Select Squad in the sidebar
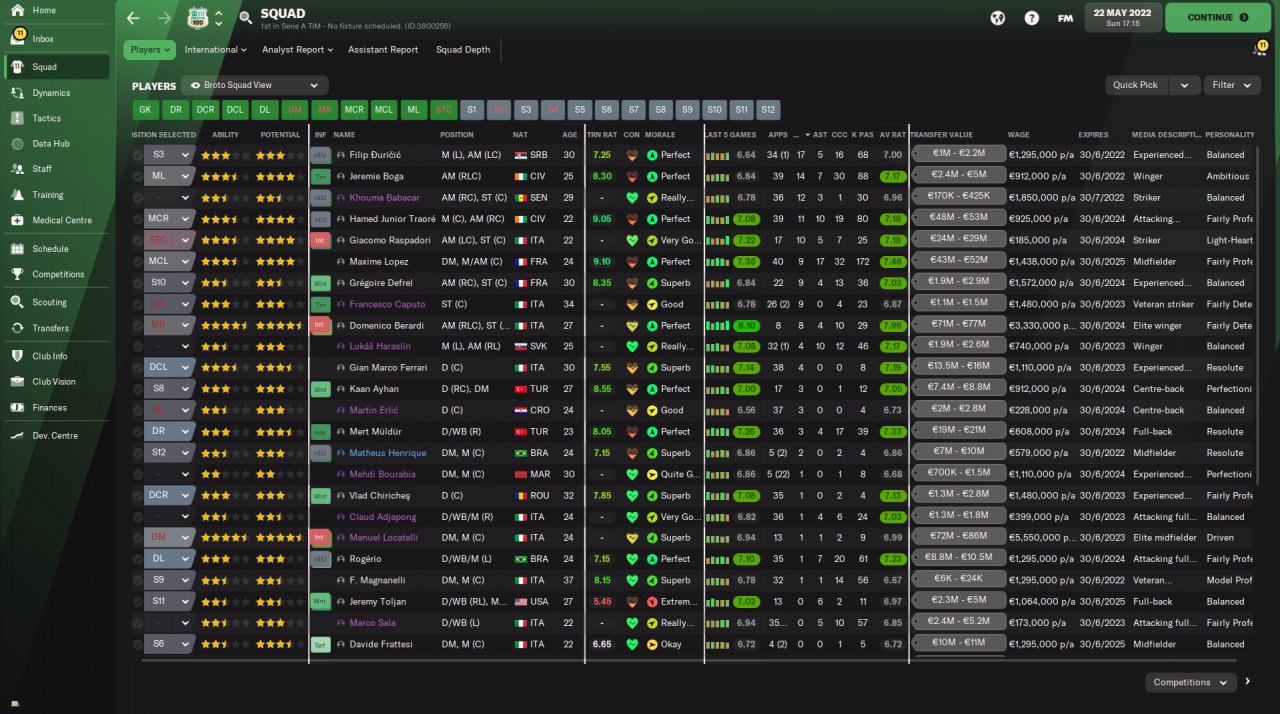The width and height of the screenshot is (1280, 714). [x=55, y=67]
